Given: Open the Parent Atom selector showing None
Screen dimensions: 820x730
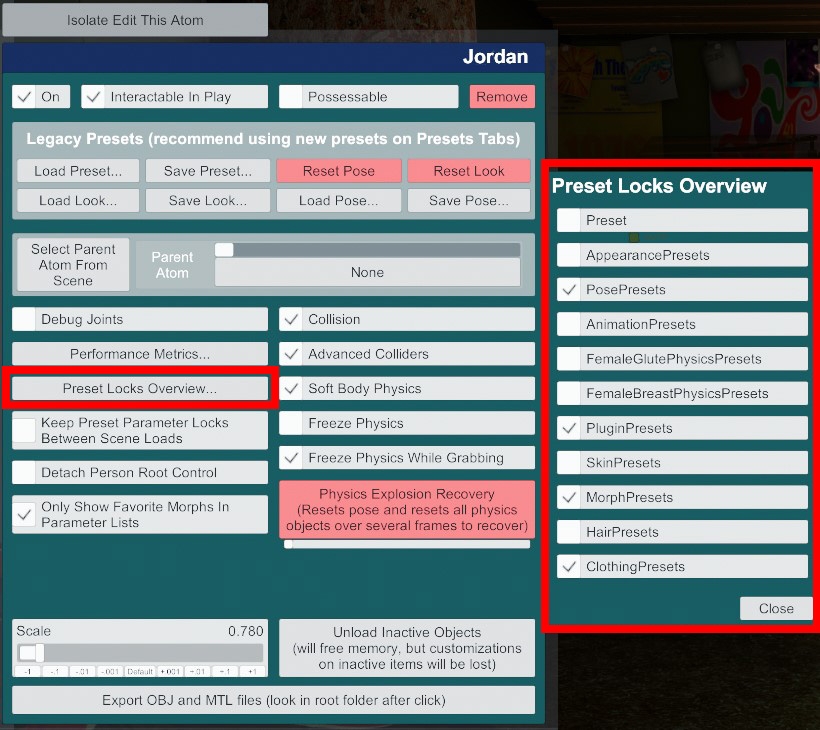Looking at the screenshot, I should point(367,272).
